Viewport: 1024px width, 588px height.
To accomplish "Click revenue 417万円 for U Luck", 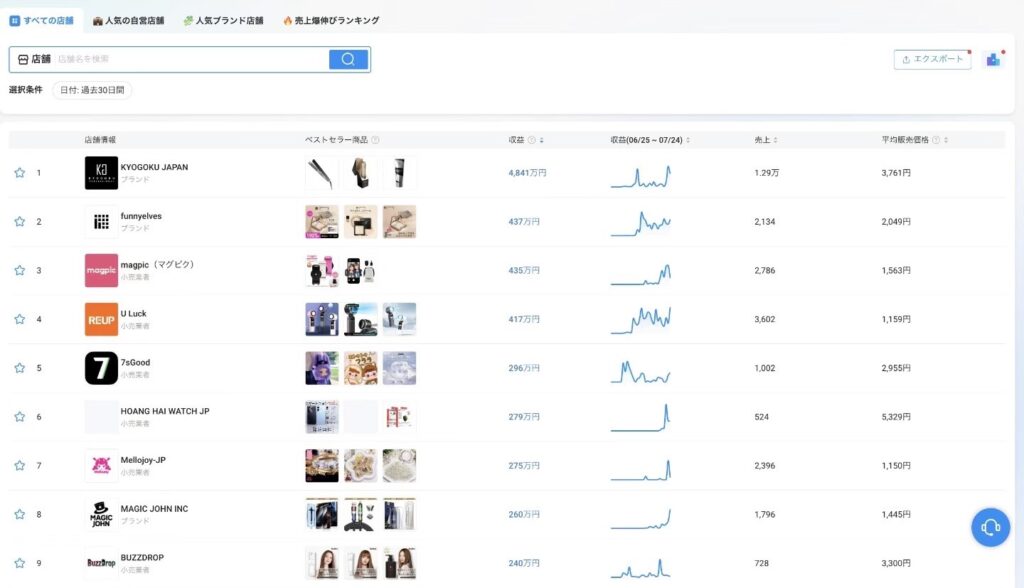I will [524, 319].
